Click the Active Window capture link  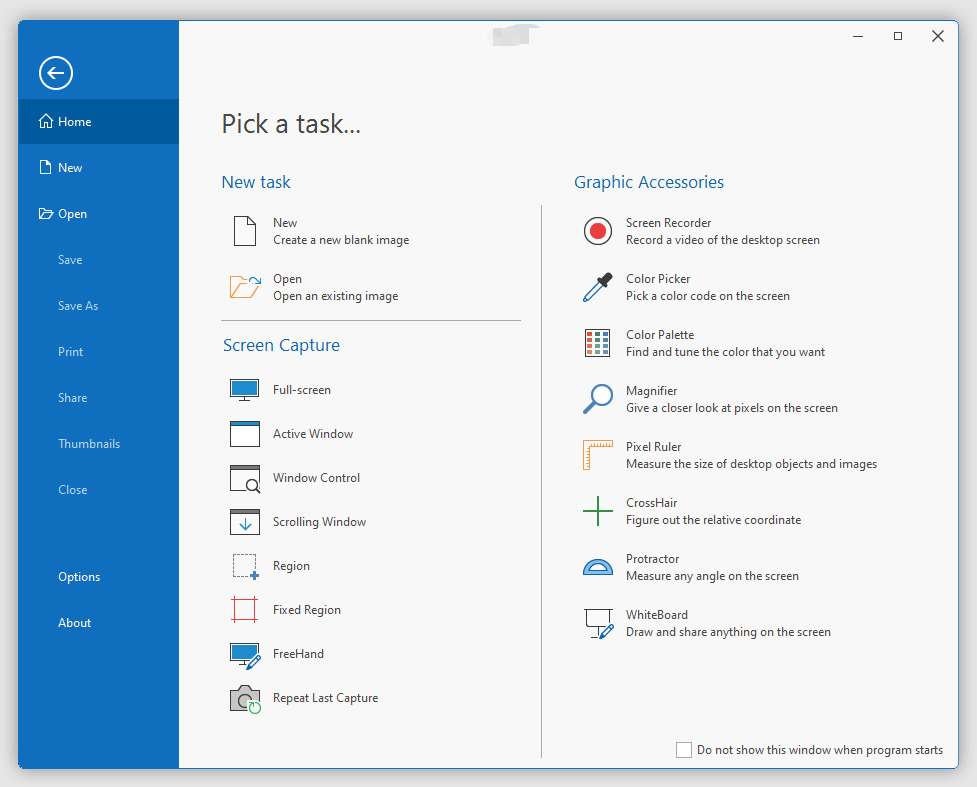(x=313, y=434)
